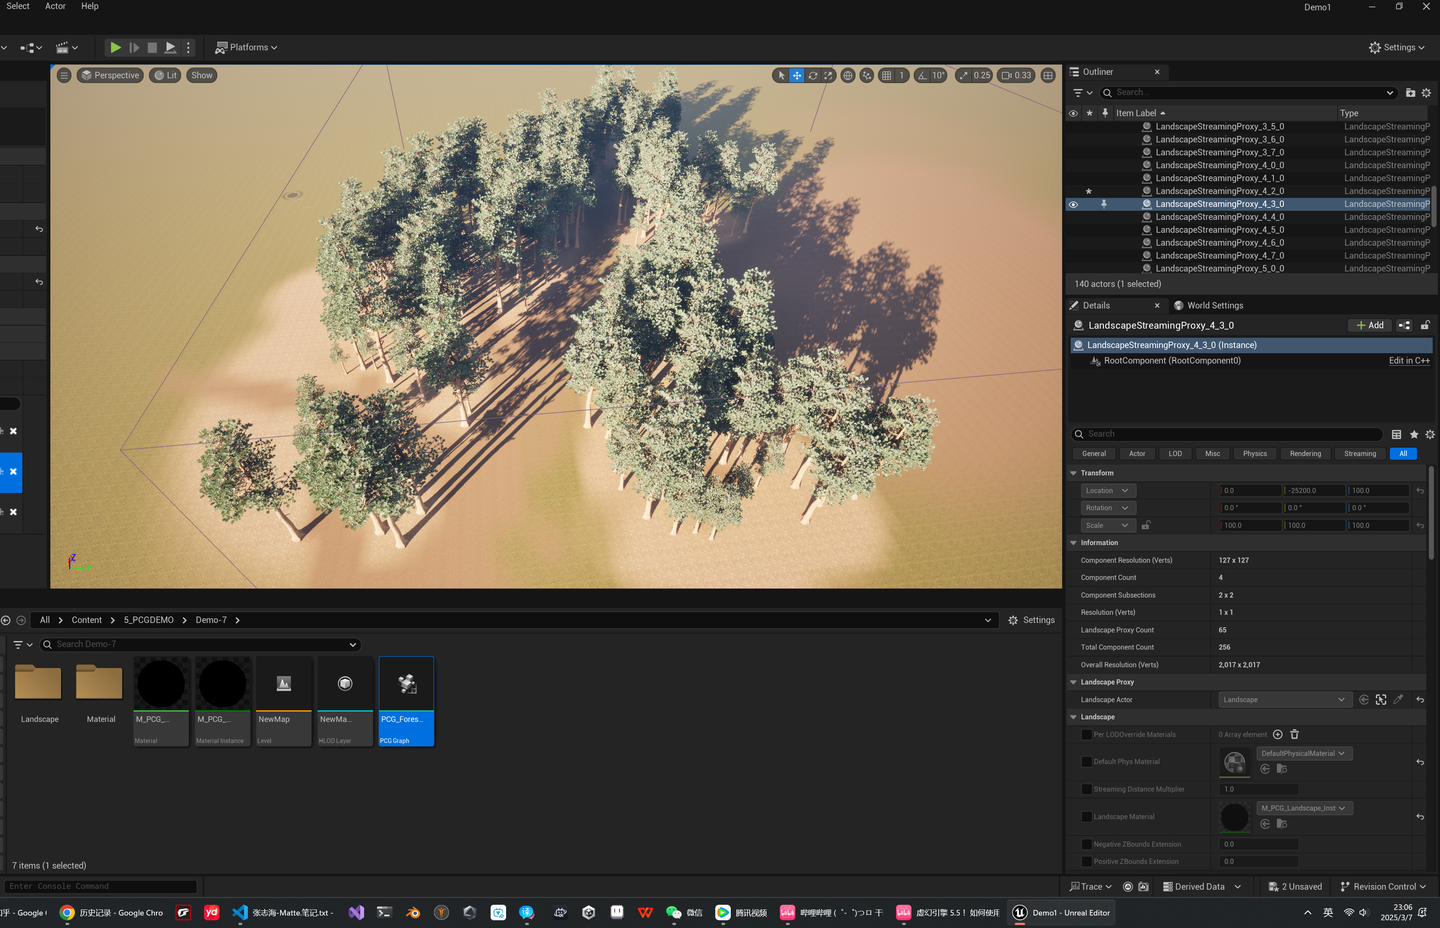Click the Add component button

click(1370, 325)
